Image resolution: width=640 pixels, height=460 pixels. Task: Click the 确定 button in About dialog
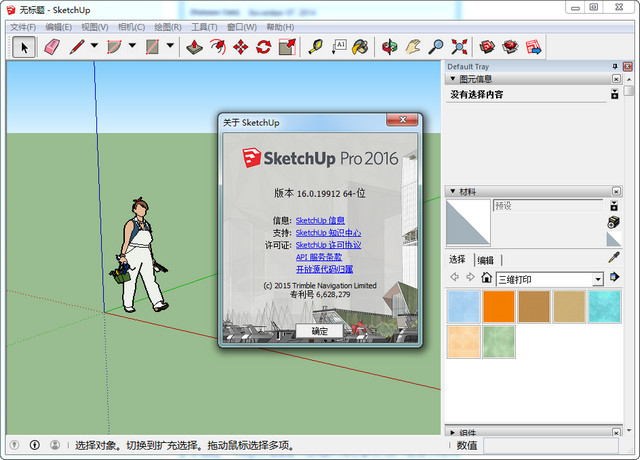click(319, 330)
